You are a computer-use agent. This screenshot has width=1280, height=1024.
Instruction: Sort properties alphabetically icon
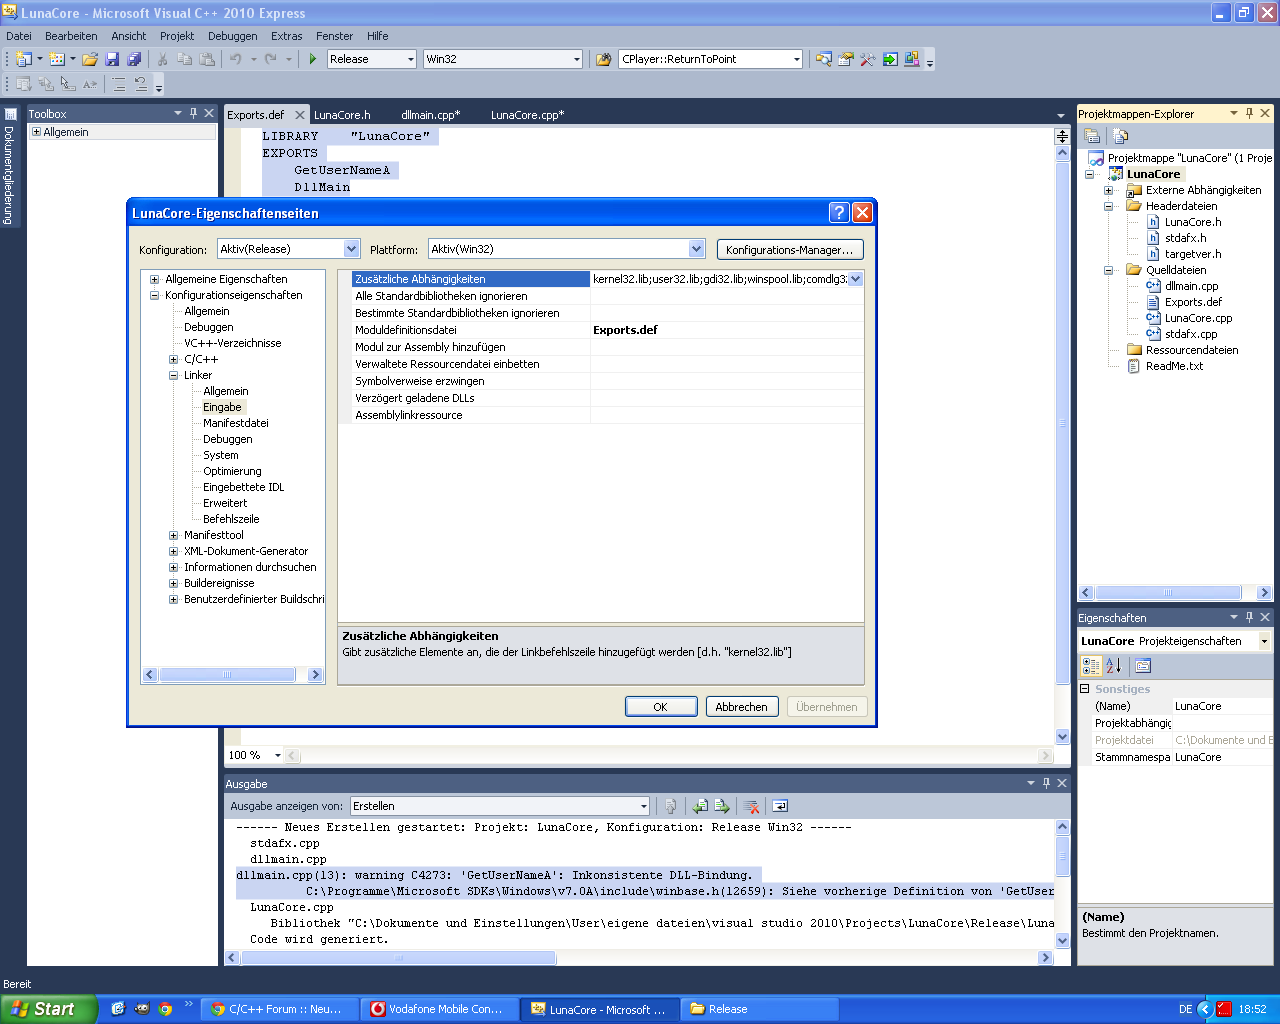click(x=1113, y=666)
